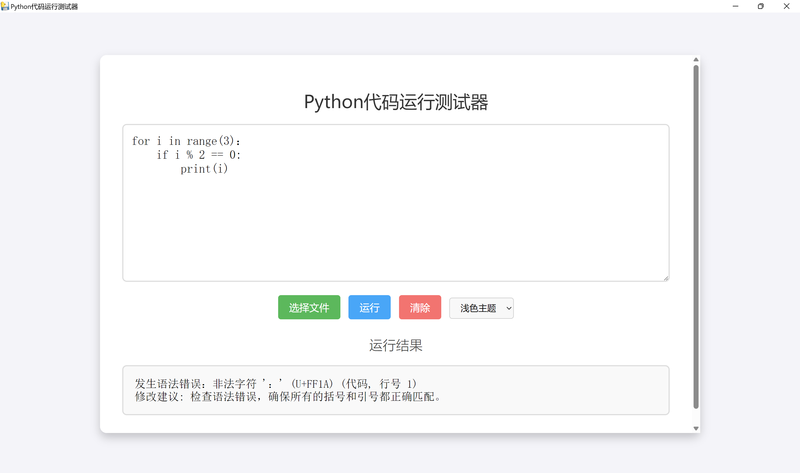Clear the editor with 清除 button
800x473 pixels.
click(x=420, y=307)
